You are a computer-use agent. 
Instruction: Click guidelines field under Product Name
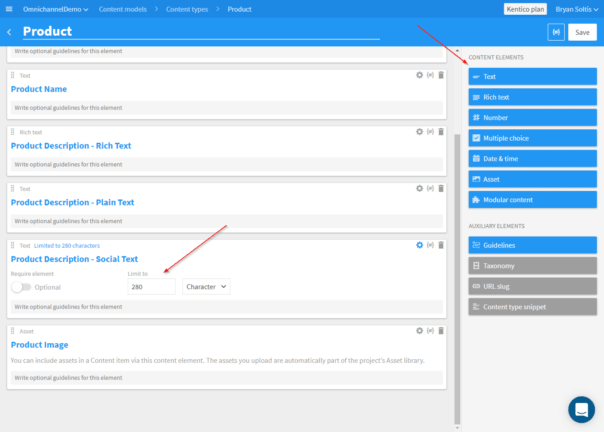pos(226,108)
